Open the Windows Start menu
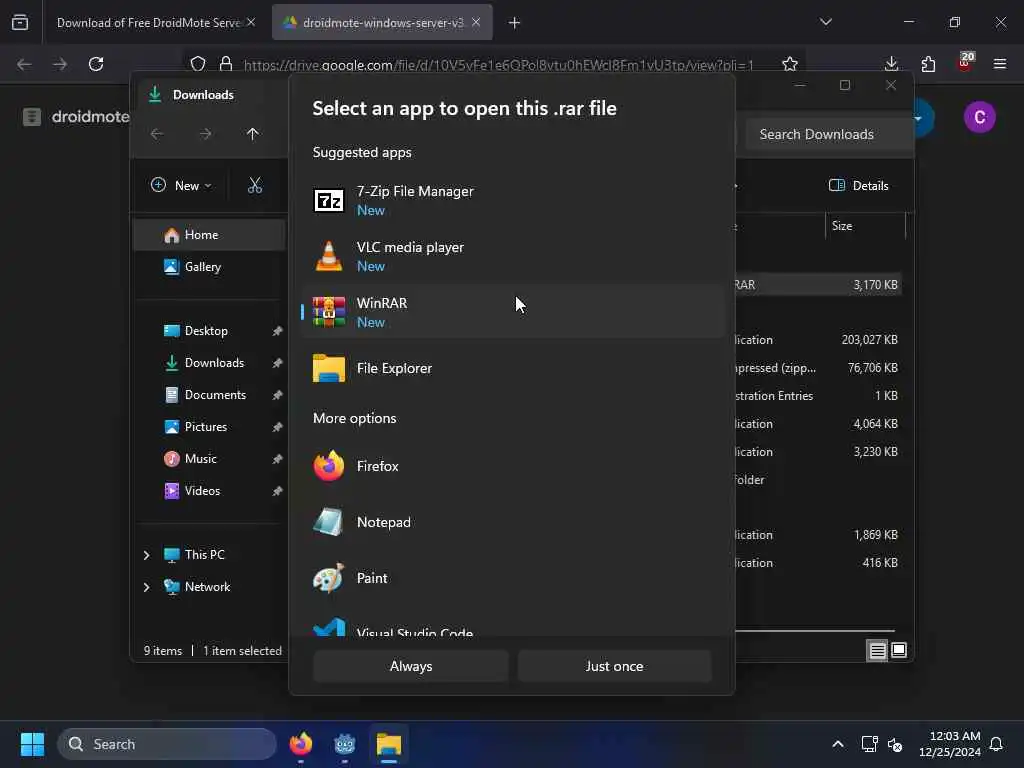The height and width of the screenshot is (768, 1024). 32,744
